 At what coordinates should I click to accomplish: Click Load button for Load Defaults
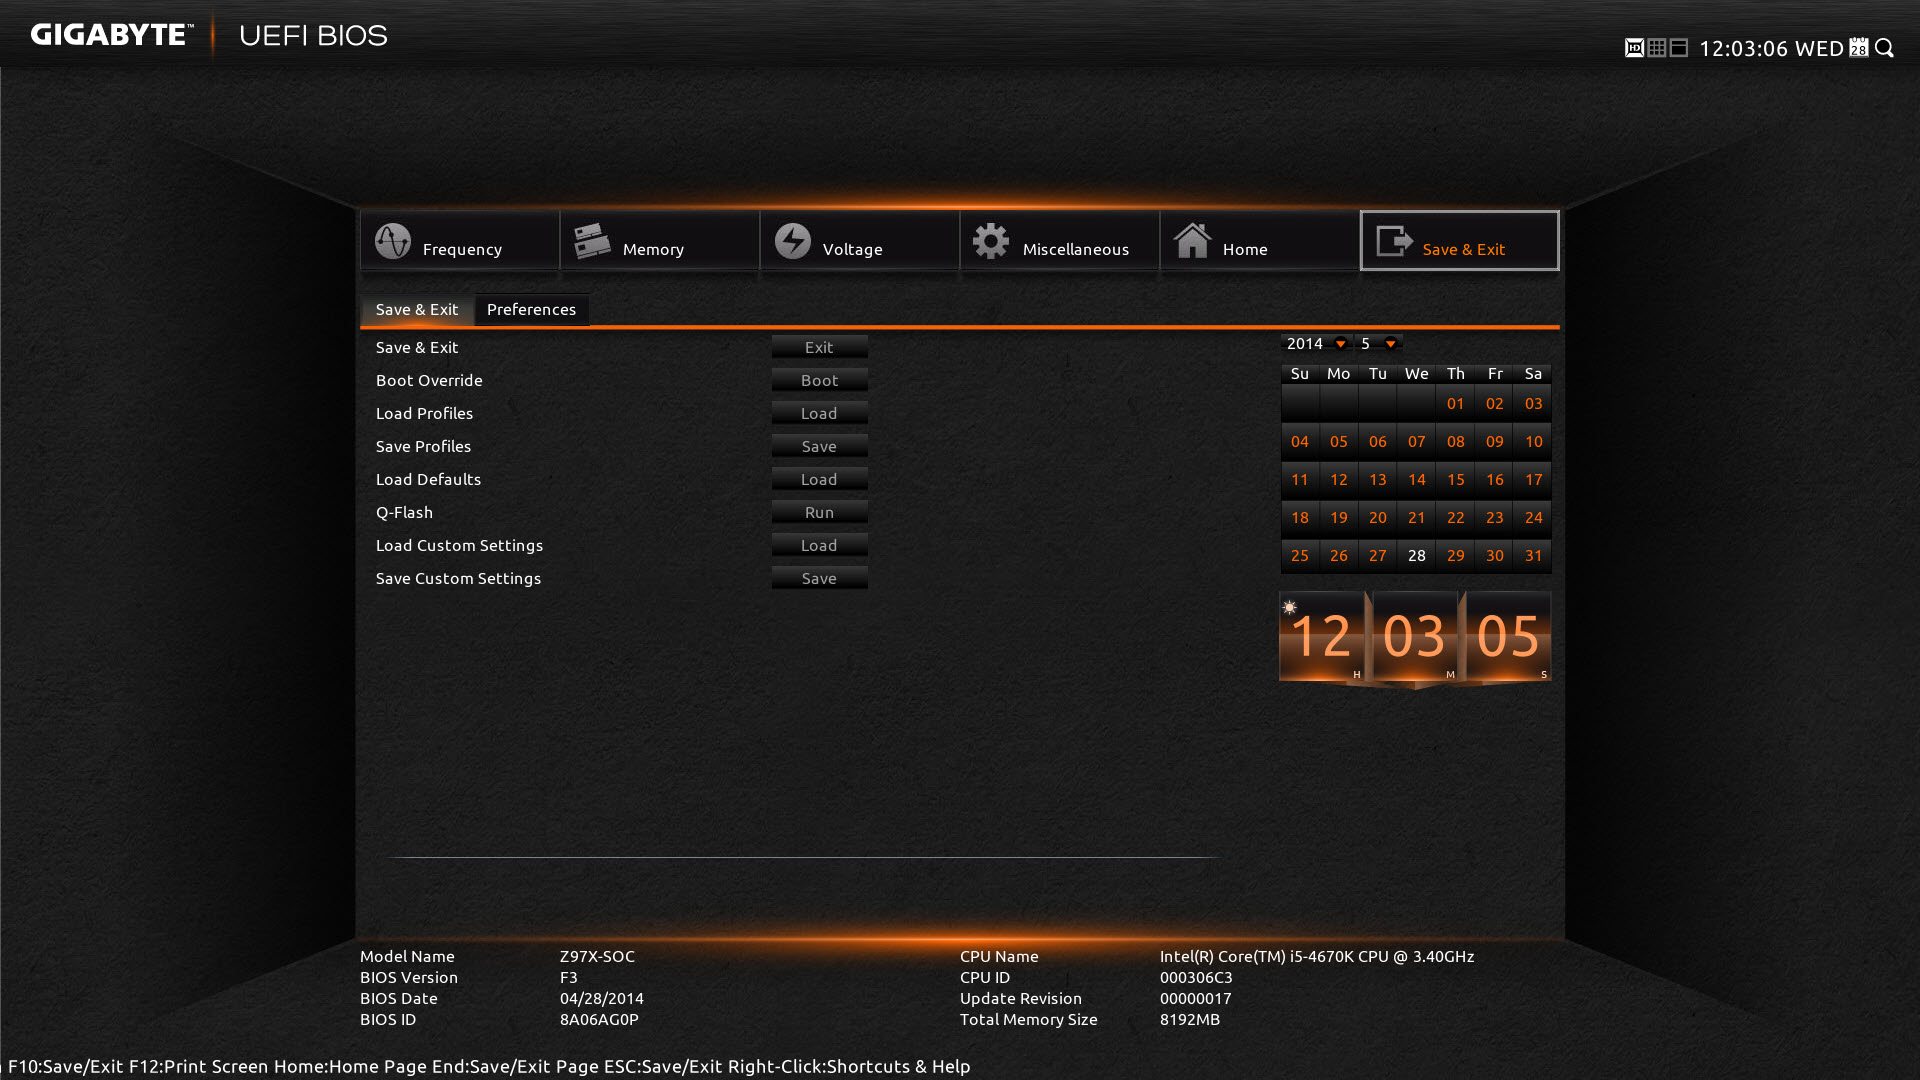pyautogui.click(x=819, y=479)
